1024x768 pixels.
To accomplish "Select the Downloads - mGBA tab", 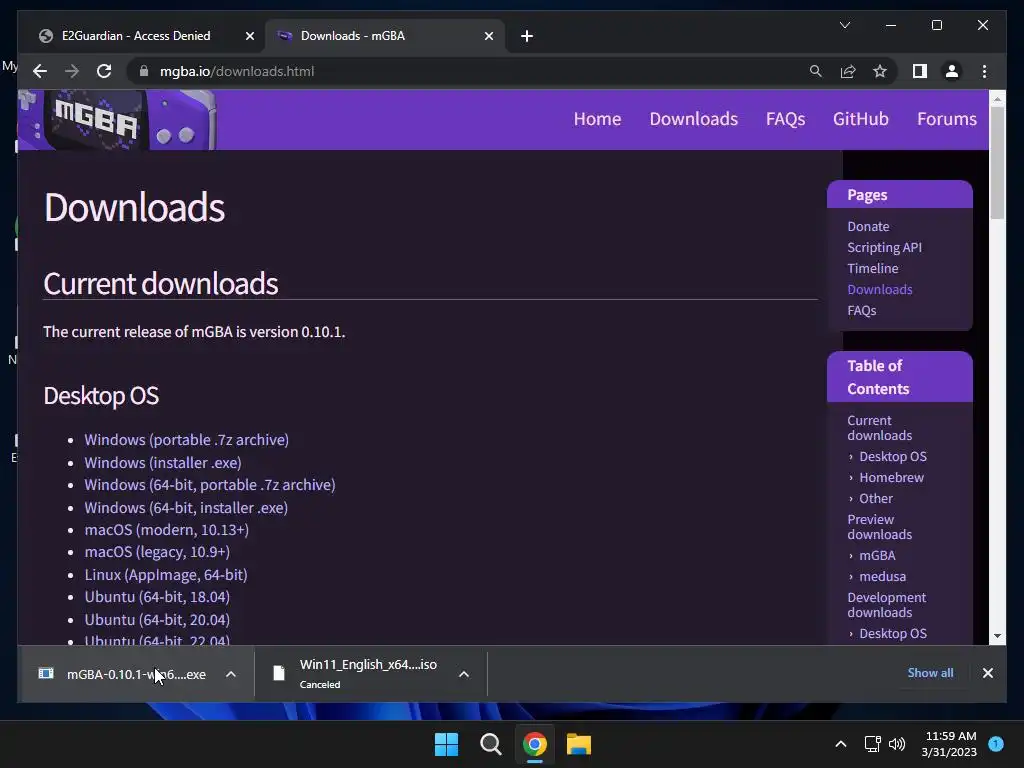I will (x=385, y=36).
